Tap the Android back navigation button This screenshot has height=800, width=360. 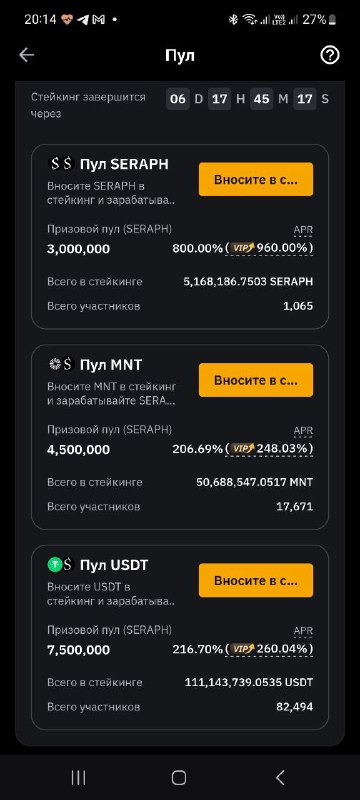click(x=280, y=778)
